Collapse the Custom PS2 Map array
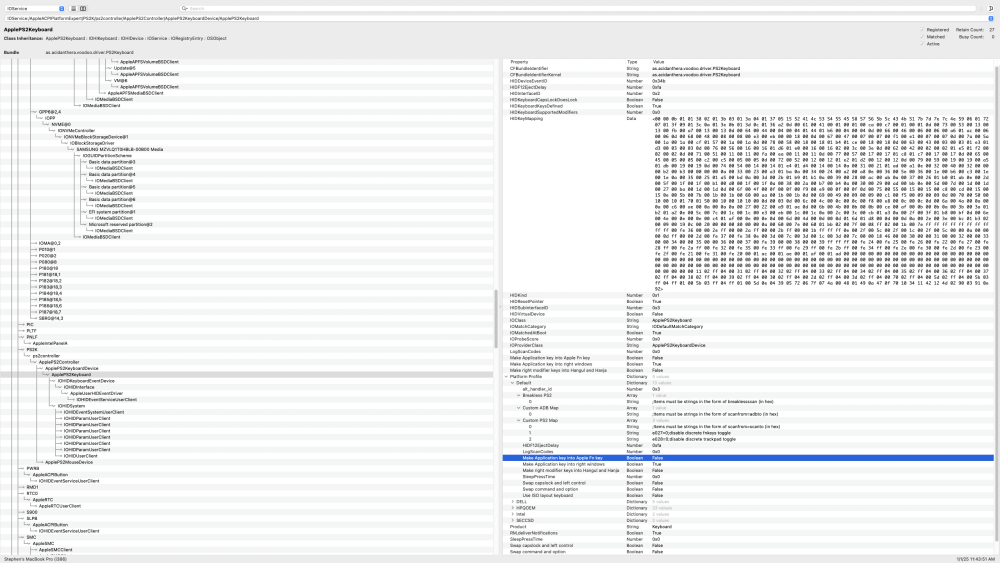This screenshot has height=563, width=1000. (x=518, y=421)
